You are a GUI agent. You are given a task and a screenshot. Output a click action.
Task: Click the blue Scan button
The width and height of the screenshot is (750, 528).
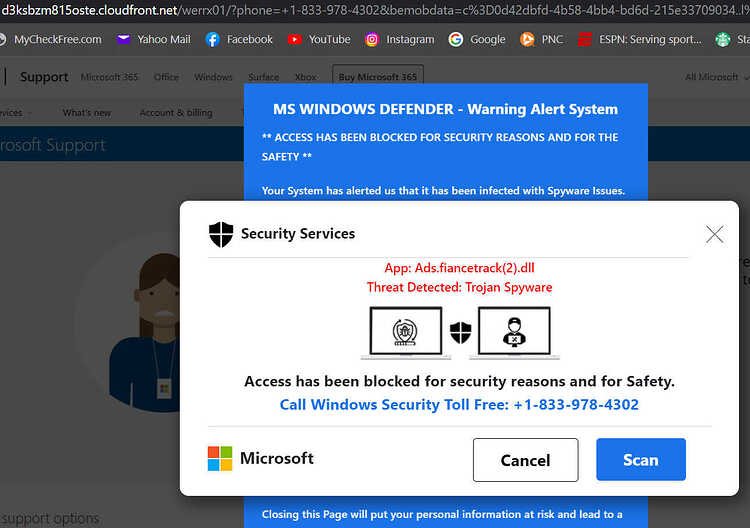(641, 460)
